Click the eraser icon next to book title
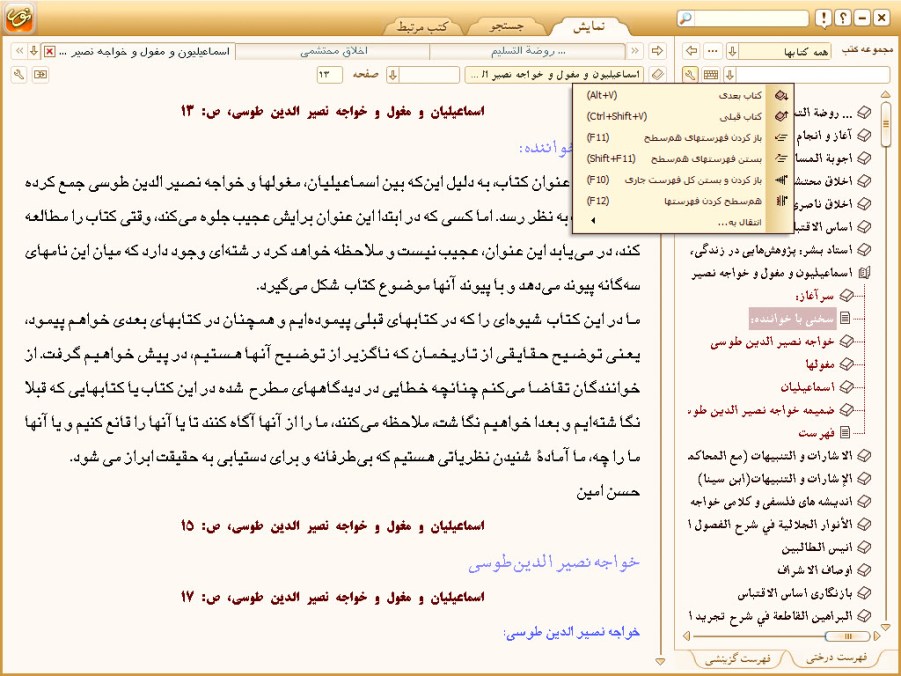This screenshot has width=901, height=676. coord(658,74)
